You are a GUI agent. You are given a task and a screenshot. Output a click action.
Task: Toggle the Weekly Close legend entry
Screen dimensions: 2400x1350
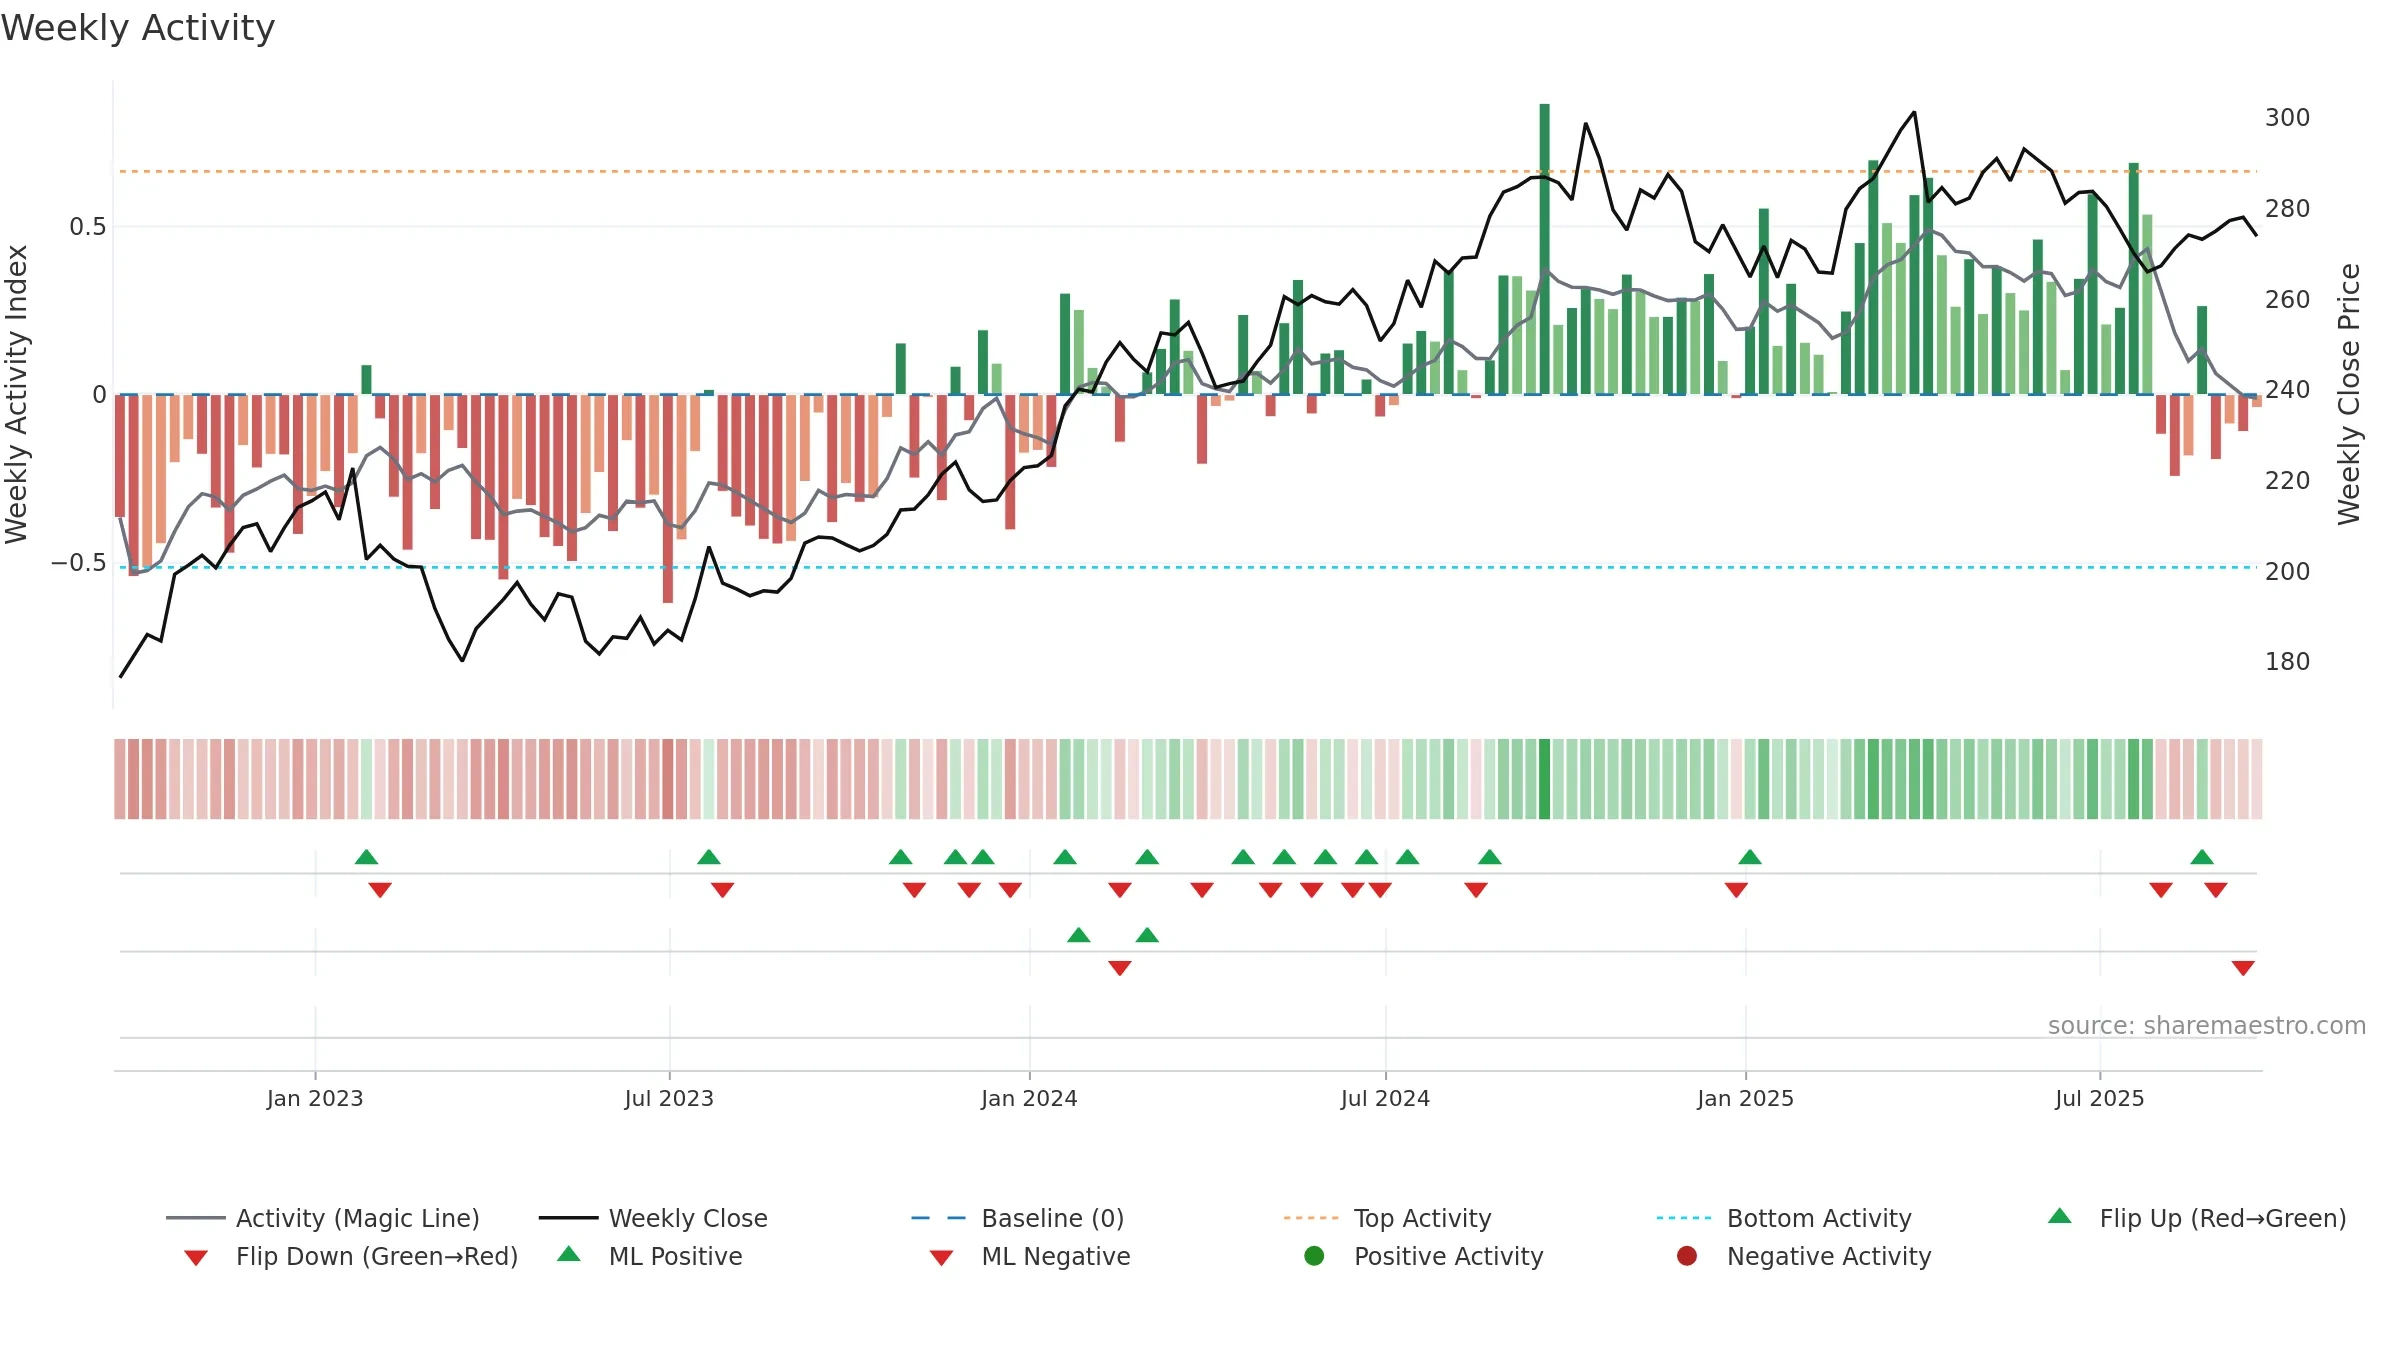coord(653,1218)
